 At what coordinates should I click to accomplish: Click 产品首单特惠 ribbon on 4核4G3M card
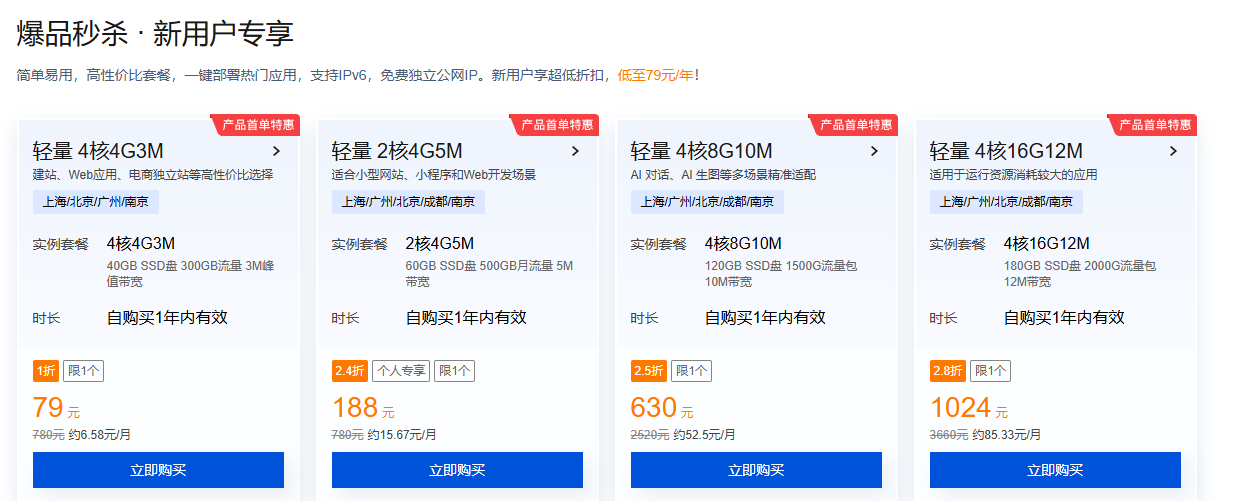257,125
